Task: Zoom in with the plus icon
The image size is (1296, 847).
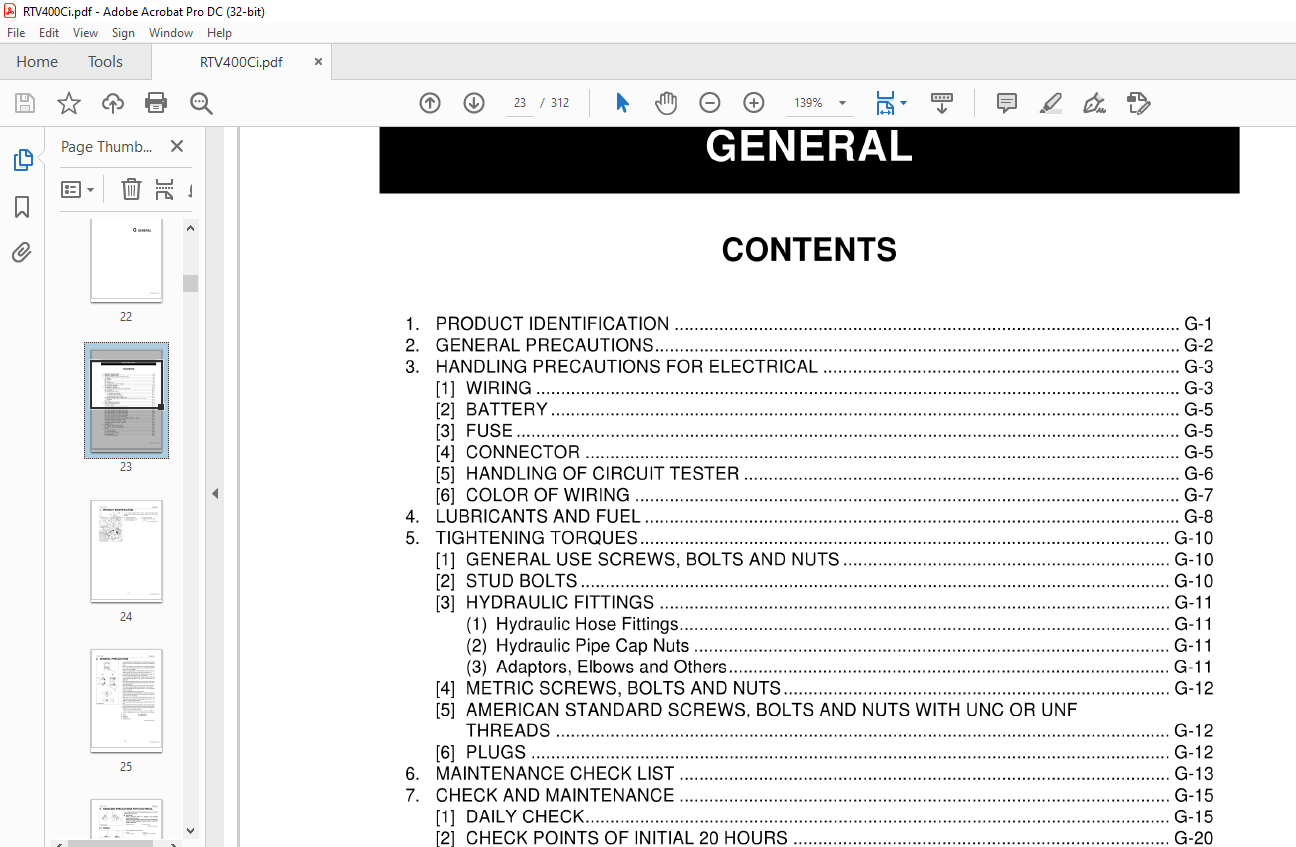Action: coord(754,103)
